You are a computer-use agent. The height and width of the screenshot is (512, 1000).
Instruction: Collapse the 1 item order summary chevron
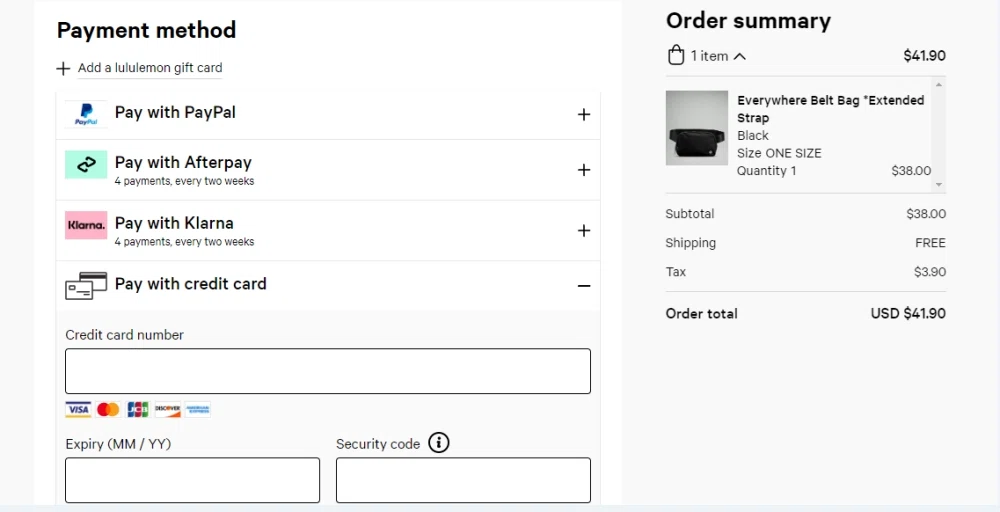[x=740, y=56]
